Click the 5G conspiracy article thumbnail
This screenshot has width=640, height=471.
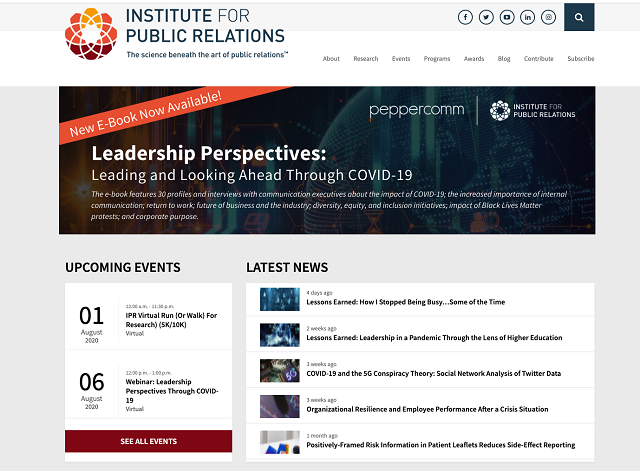[280, 371]
